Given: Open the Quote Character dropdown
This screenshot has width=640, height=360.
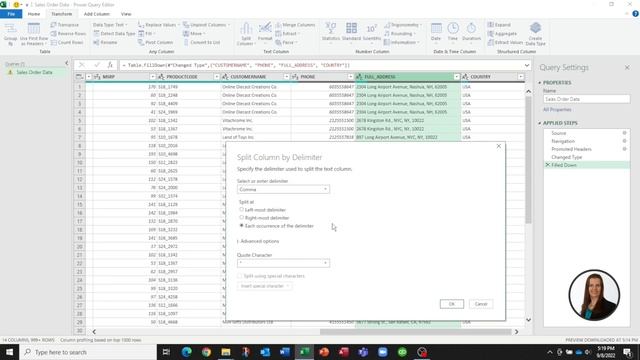Looking at the screenshot, I should point(283,263).
